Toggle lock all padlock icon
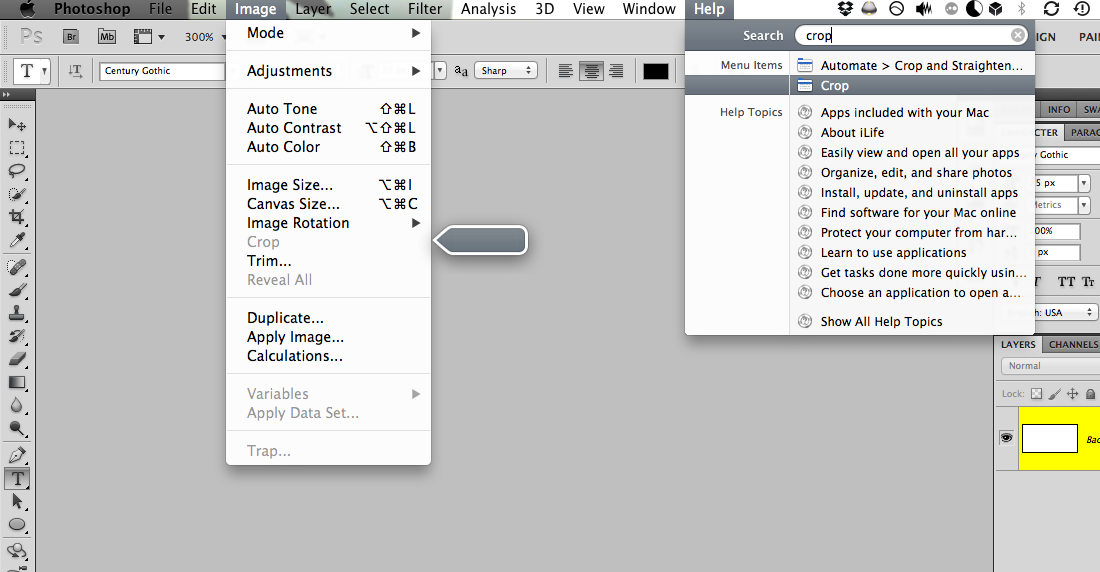Image resolution: width=1100 pixels, height=572 pixels. (1090, 394)
